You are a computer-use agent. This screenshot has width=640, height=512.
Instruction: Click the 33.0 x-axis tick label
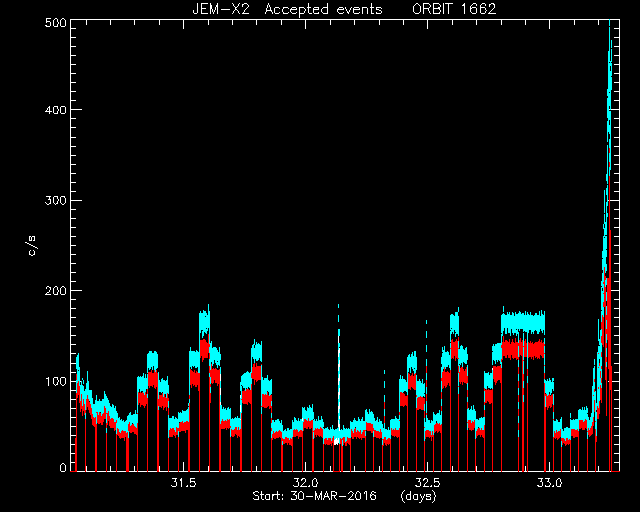(x=549, y=483)
